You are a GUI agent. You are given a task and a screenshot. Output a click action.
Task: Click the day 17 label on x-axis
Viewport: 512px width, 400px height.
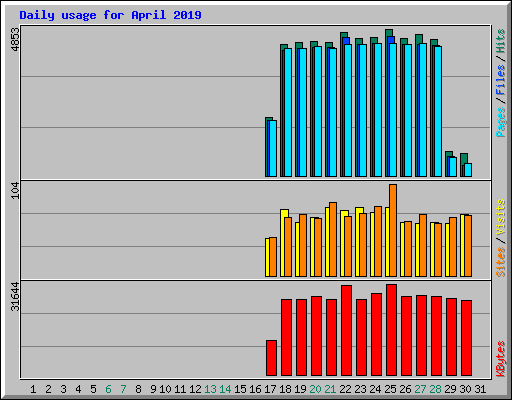tap(270, 389)
